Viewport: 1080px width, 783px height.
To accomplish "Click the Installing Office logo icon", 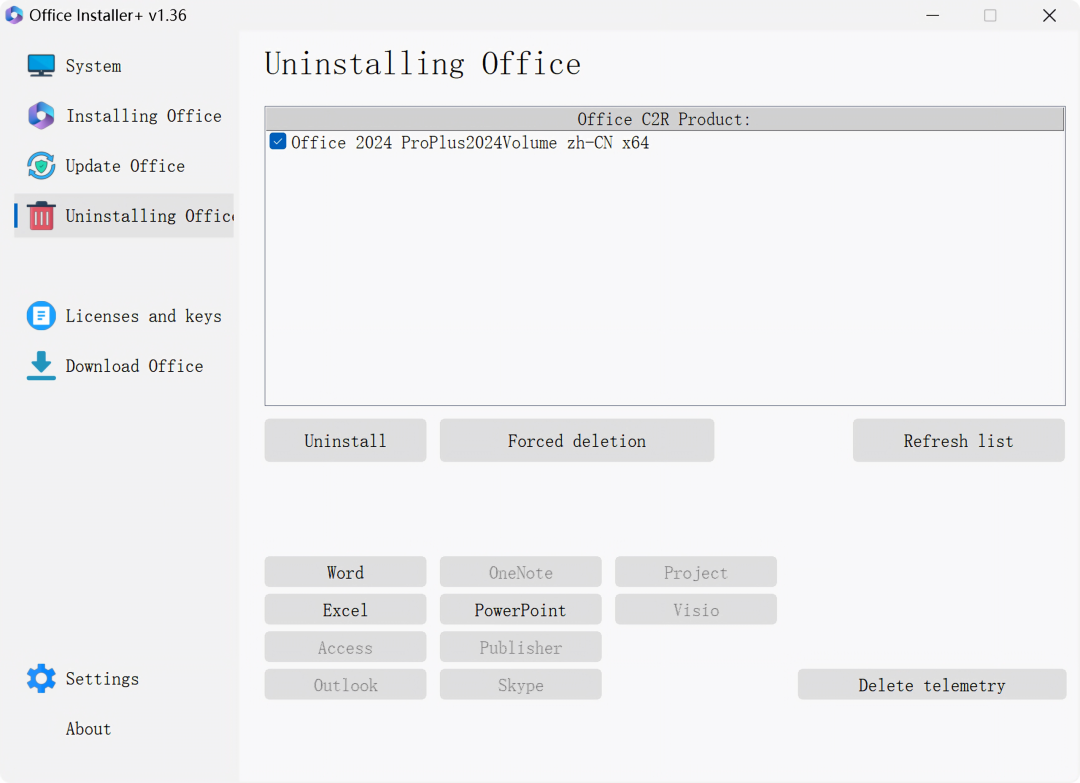I will (x=41, y=116).
